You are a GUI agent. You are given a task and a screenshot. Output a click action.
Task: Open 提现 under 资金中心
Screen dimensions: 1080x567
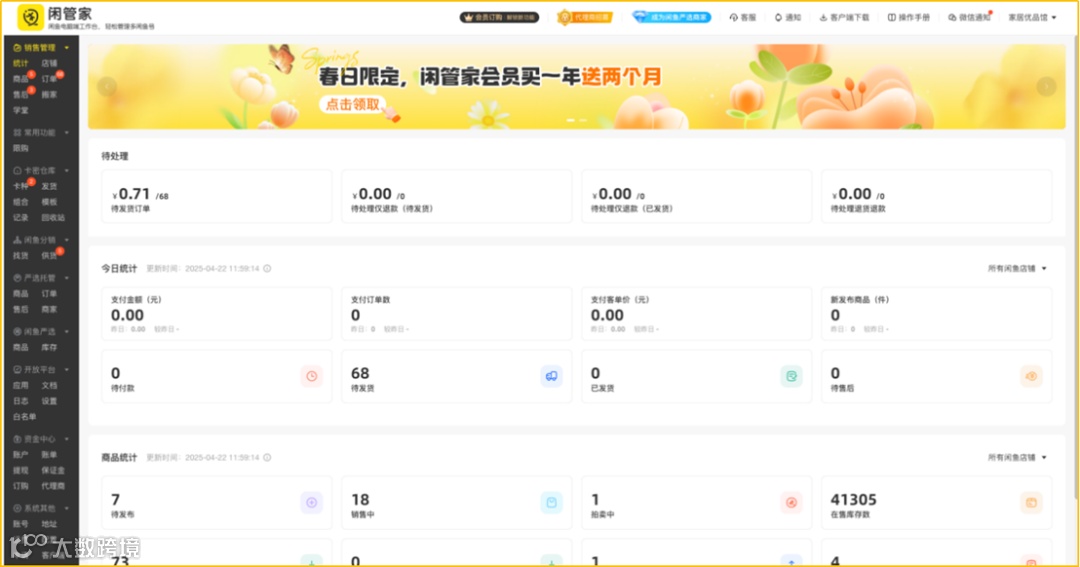point(21,471)
